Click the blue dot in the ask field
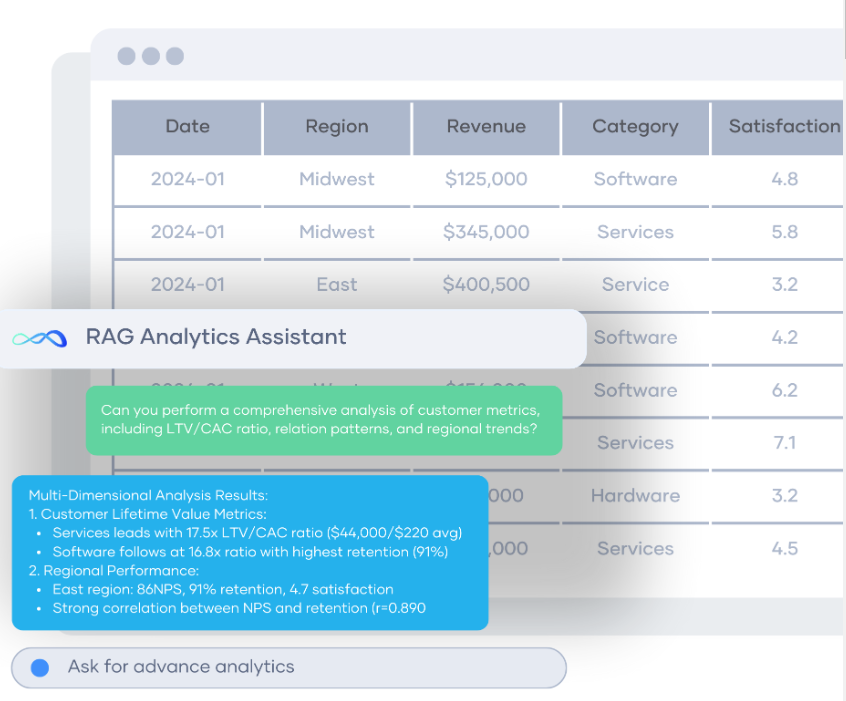The width and height of the screenshot is (846, 701). click(40, 667)
